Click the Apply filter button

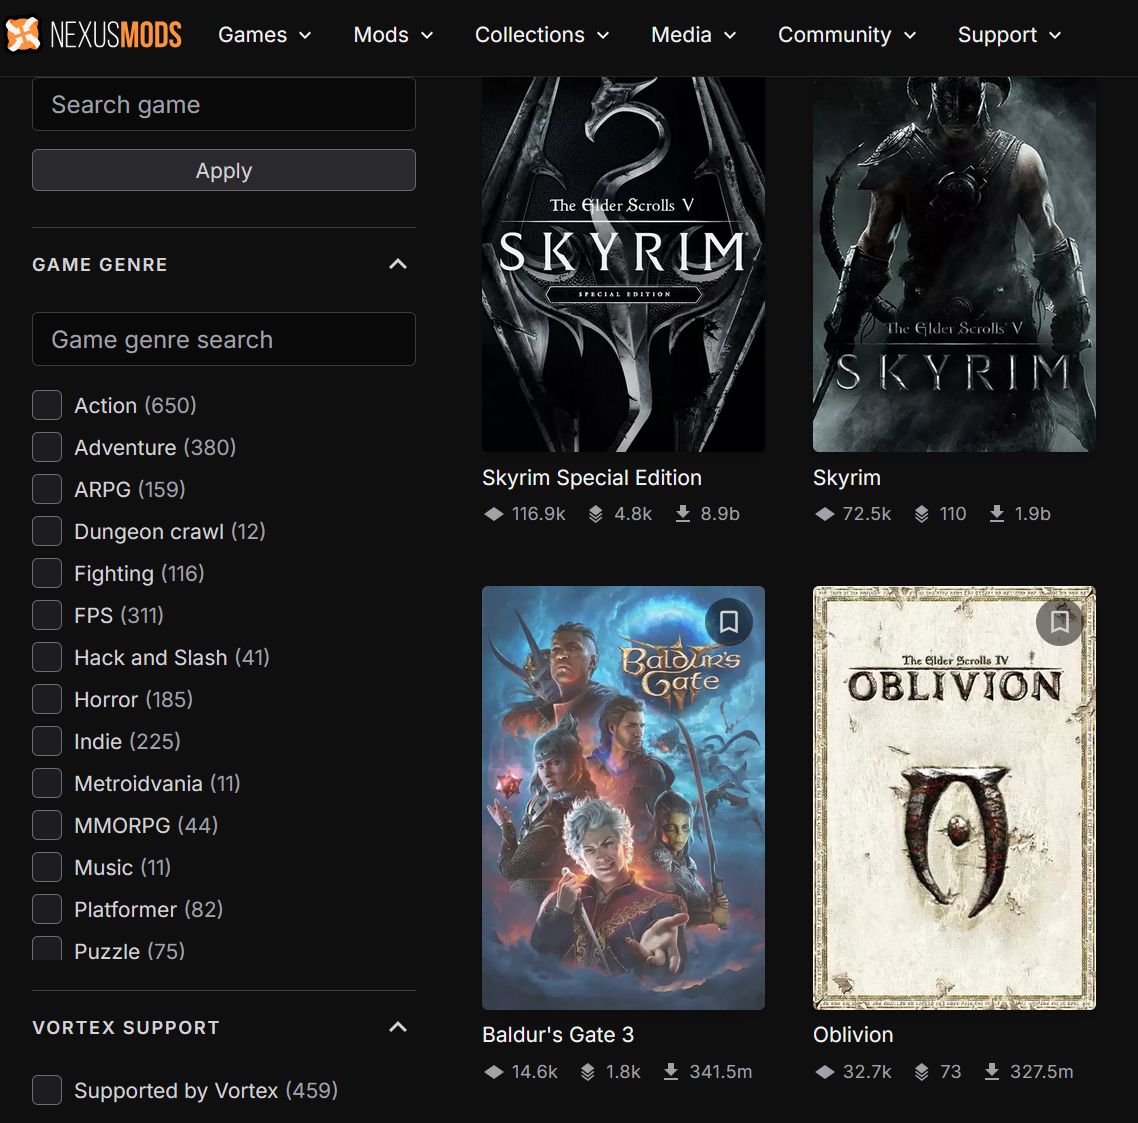coord(224,171)
